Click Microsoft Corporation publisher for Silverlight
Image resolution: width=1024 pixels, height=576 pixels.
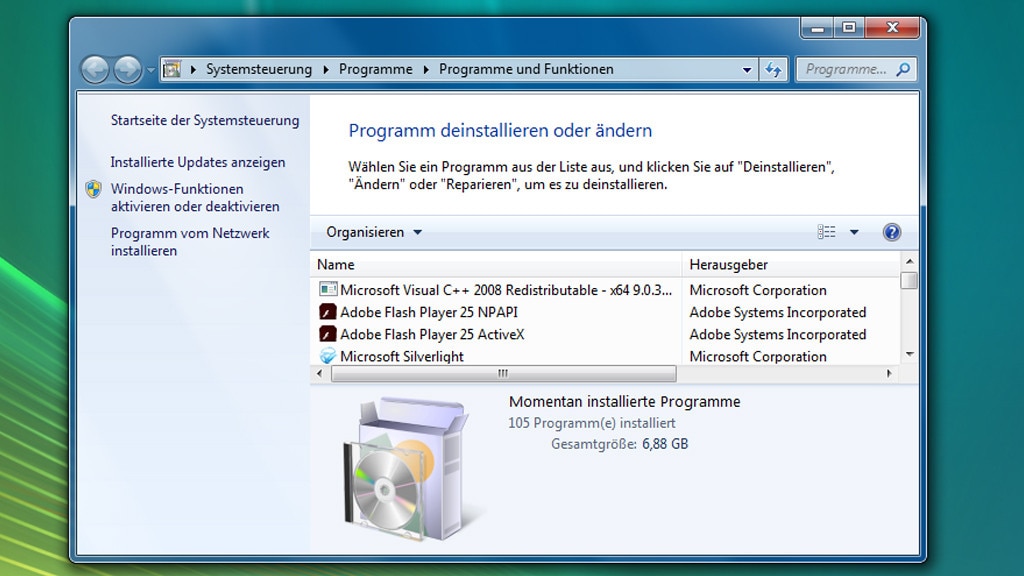(x=758, y=357)
